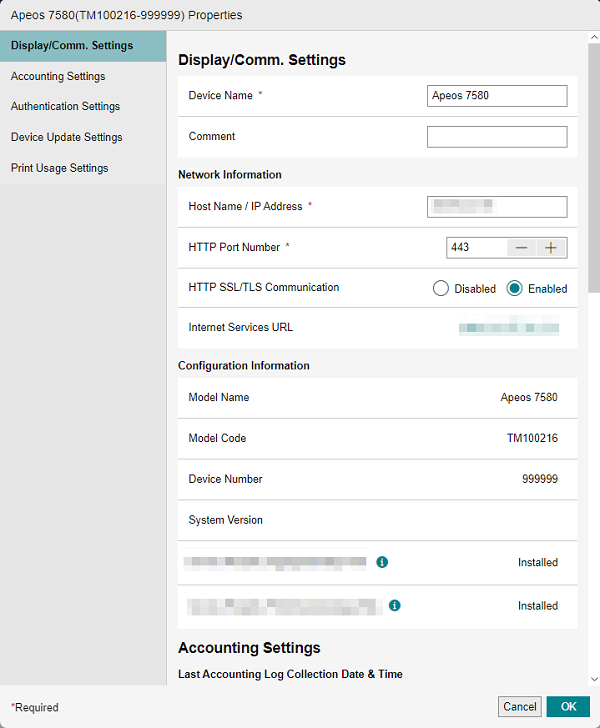Switch to Print Usage Settings
The height and width of the screenshot is (728, 600).
point(83,168)
